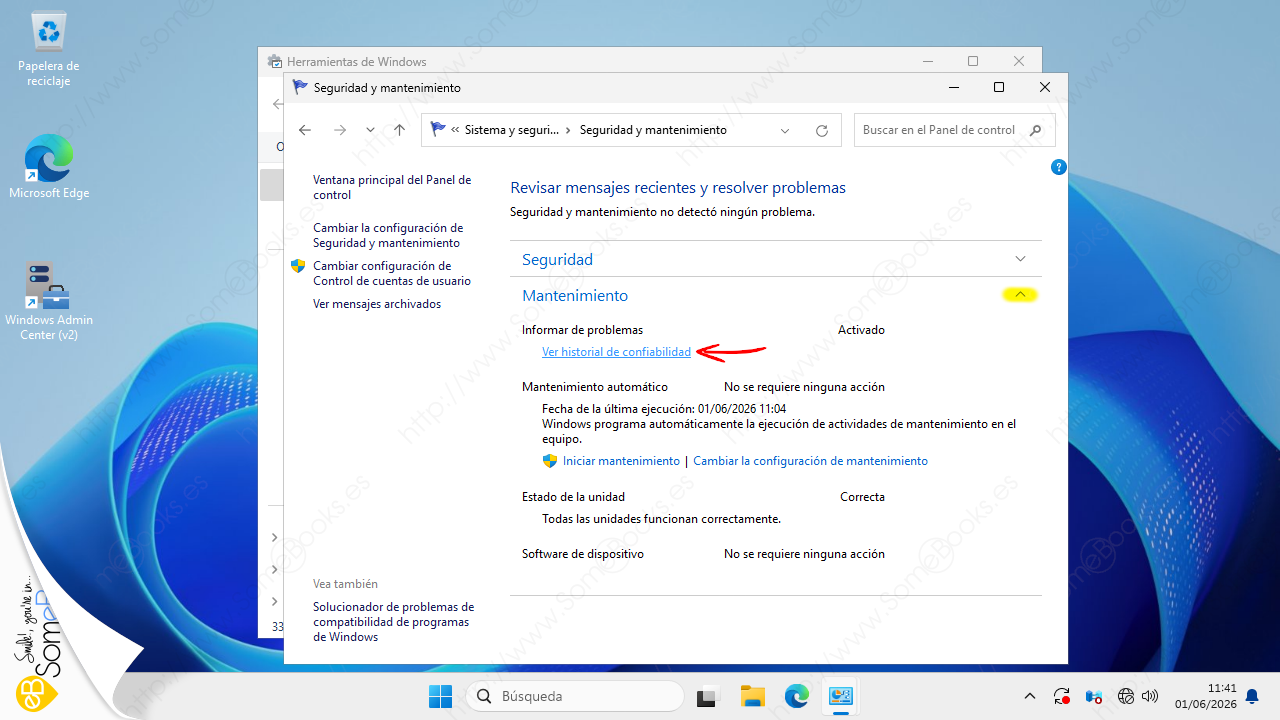
Task: Click the Mantenimiento section heading text
Action: click(x=575, y=295)
